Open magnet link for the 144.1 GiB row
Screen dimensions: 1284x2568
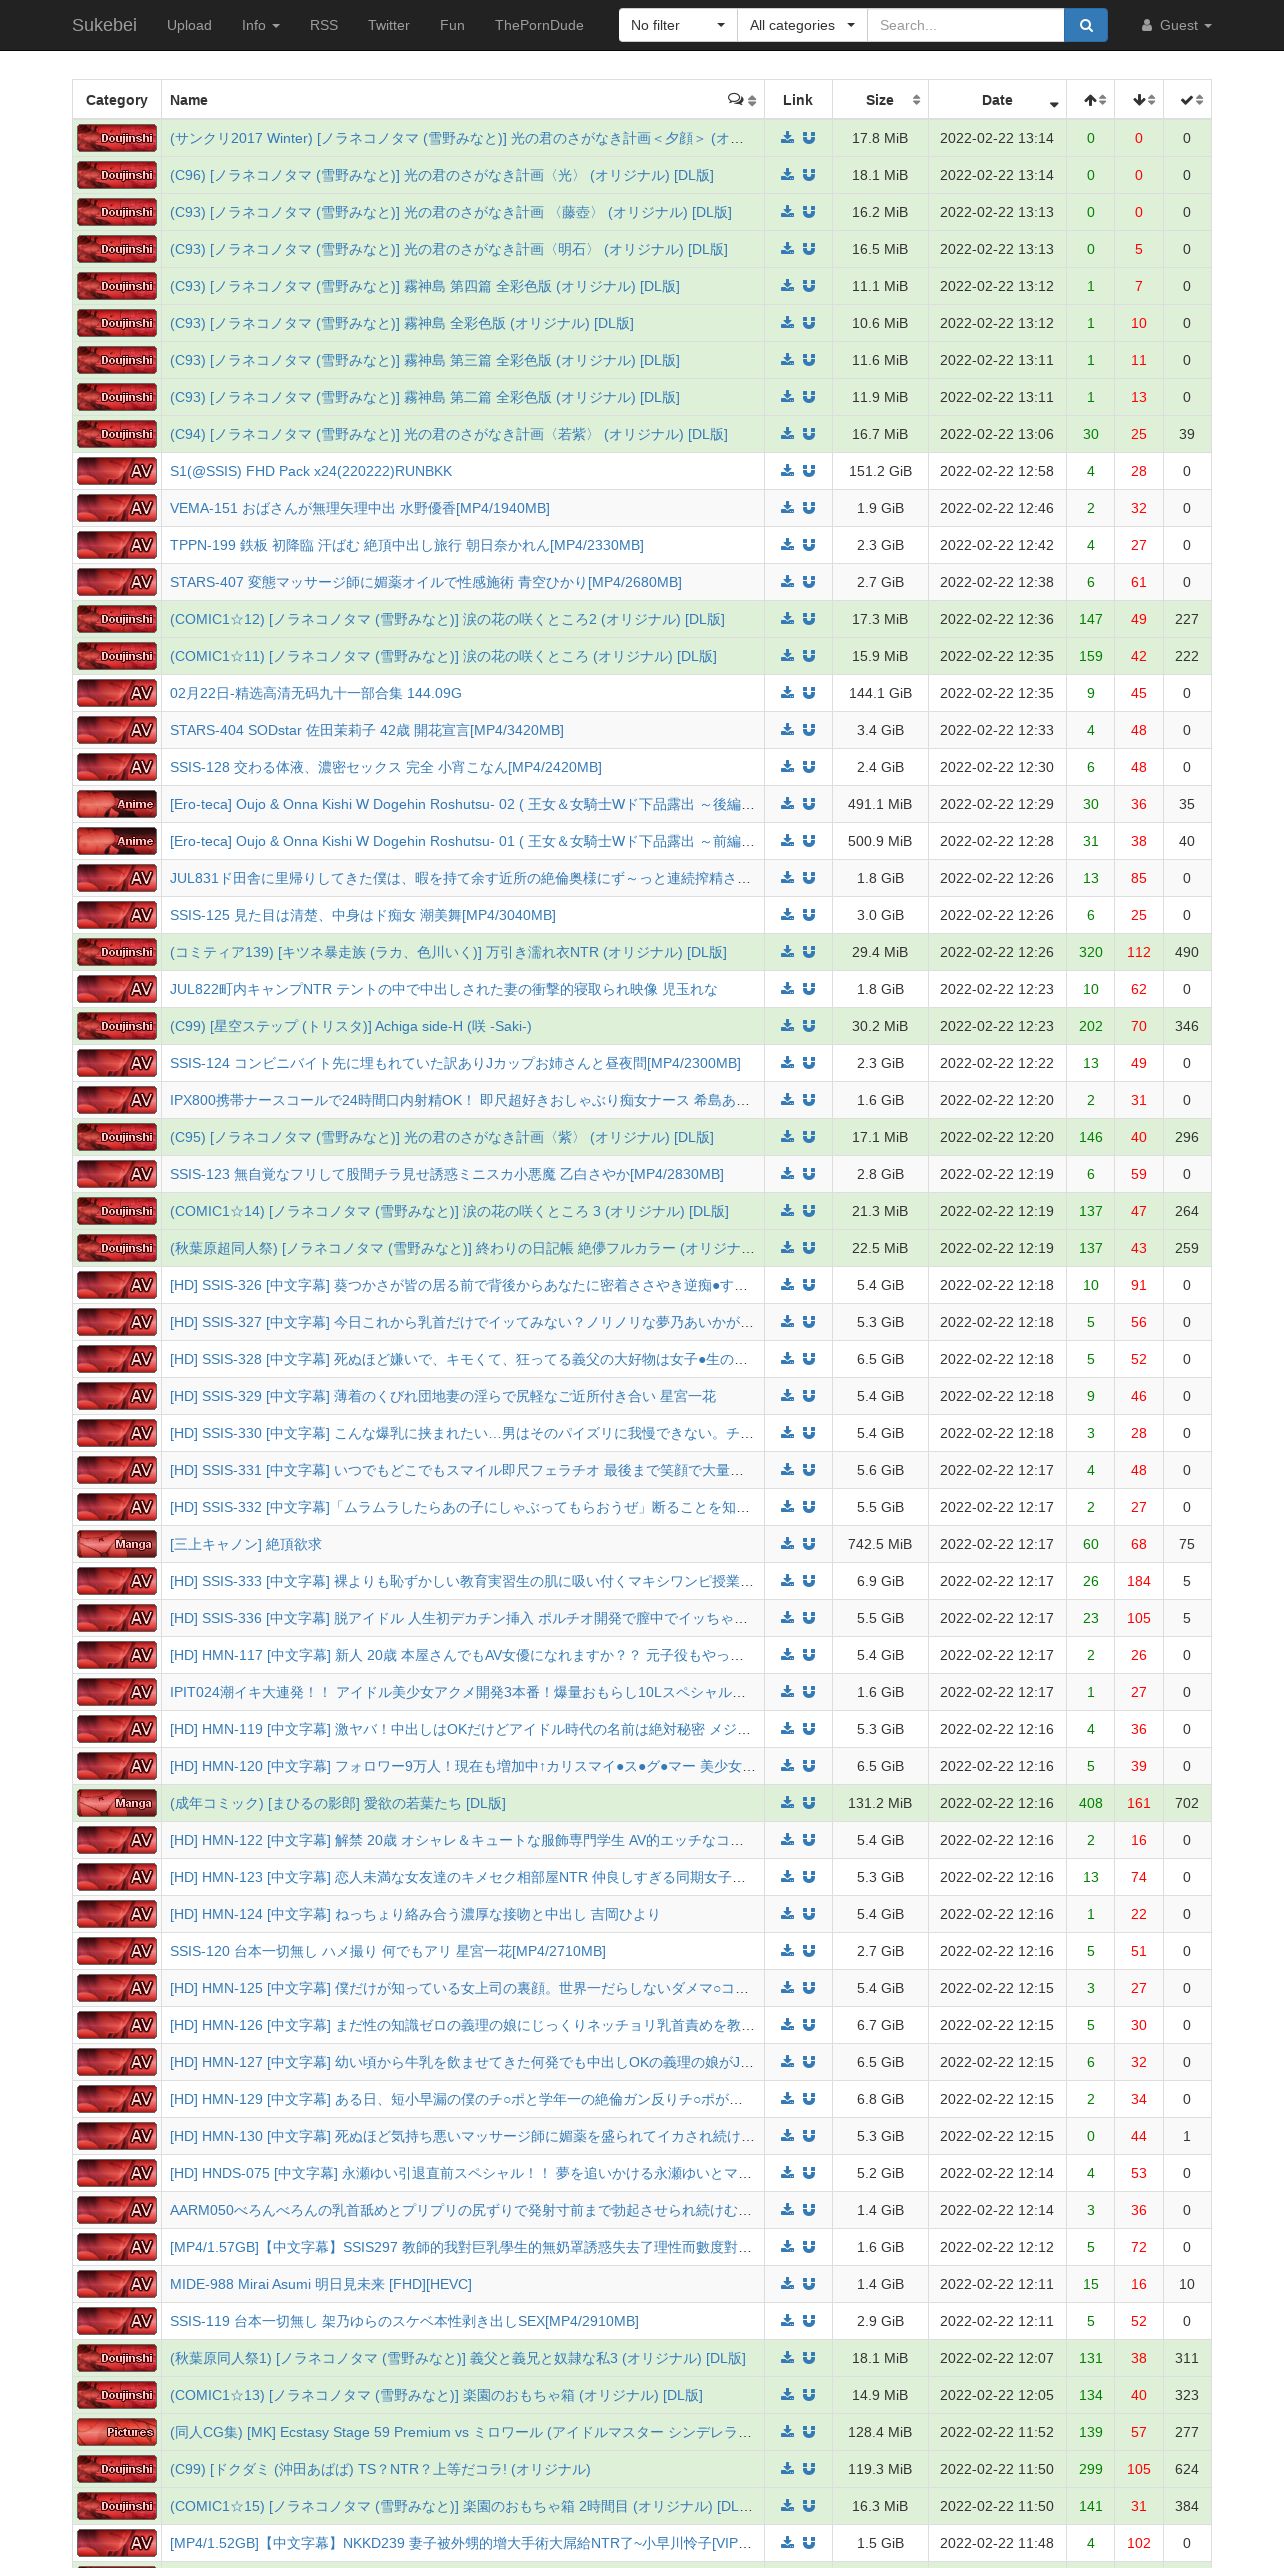click(809, 693)
